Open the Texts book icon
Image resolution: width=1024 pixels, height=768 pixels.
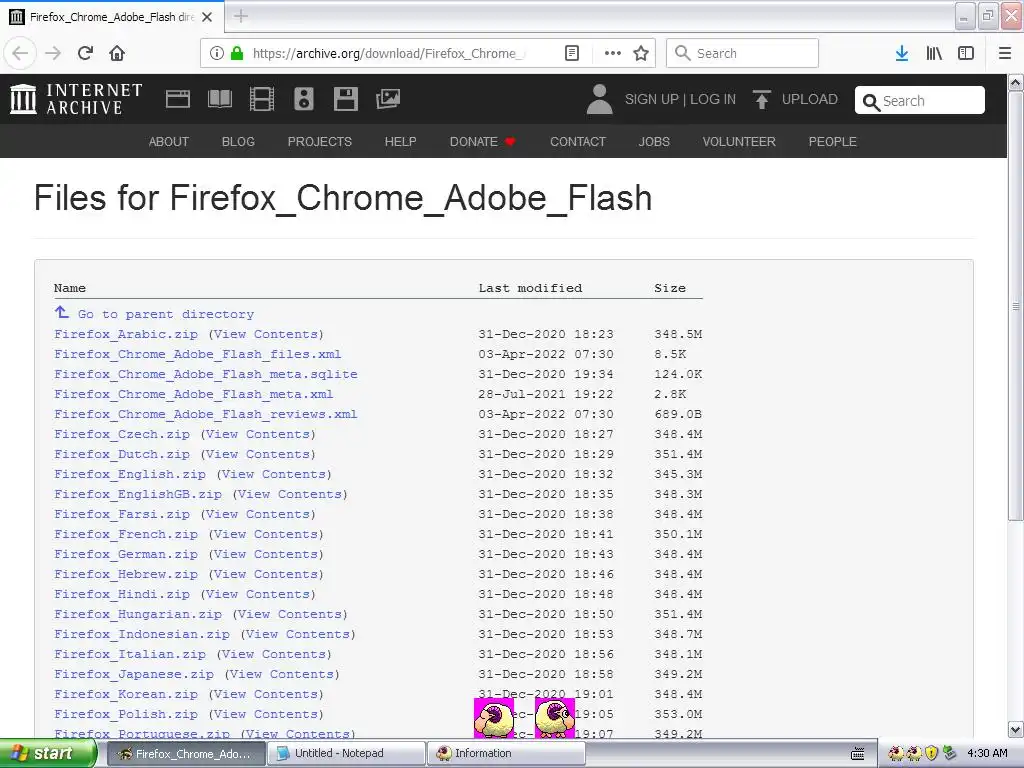coord(219,99)
